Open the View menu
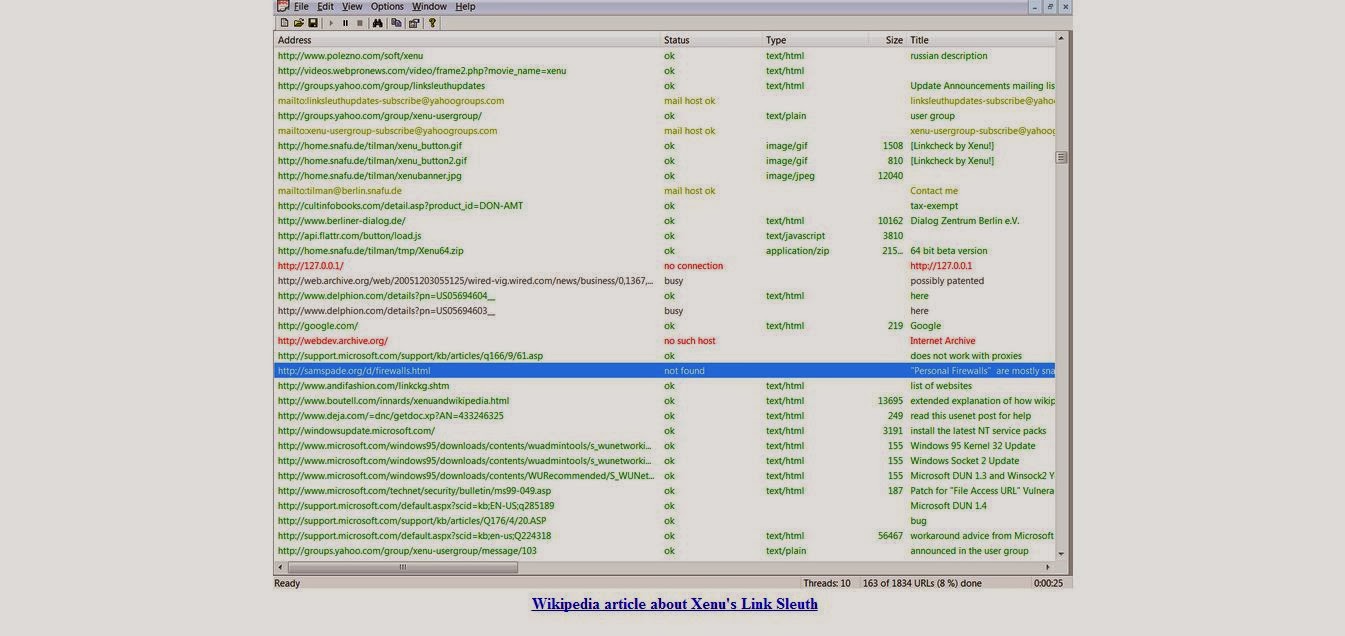This screenshot has width=1345, height=636. 352,6
